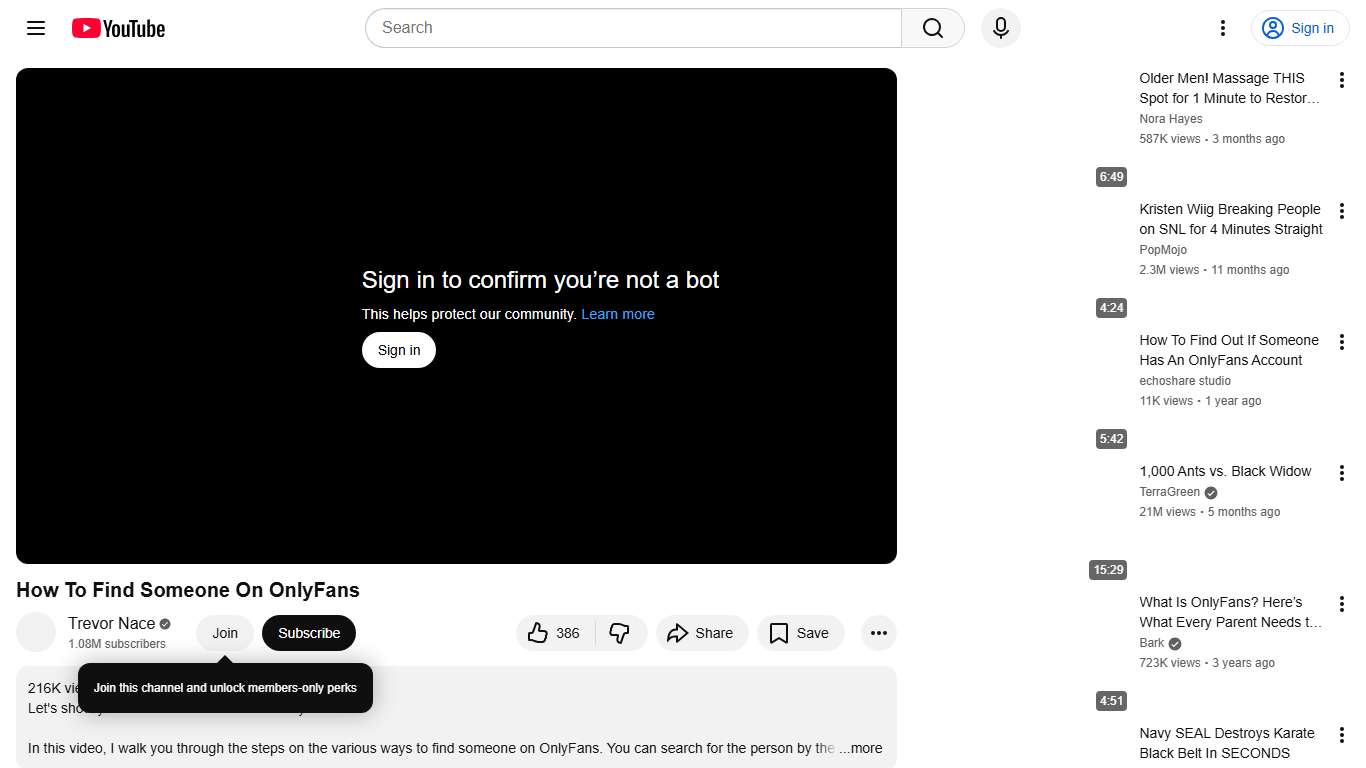Screen dimensions: 1366x768
Task: Open the search input field
Action: click(x=632, y=28)
